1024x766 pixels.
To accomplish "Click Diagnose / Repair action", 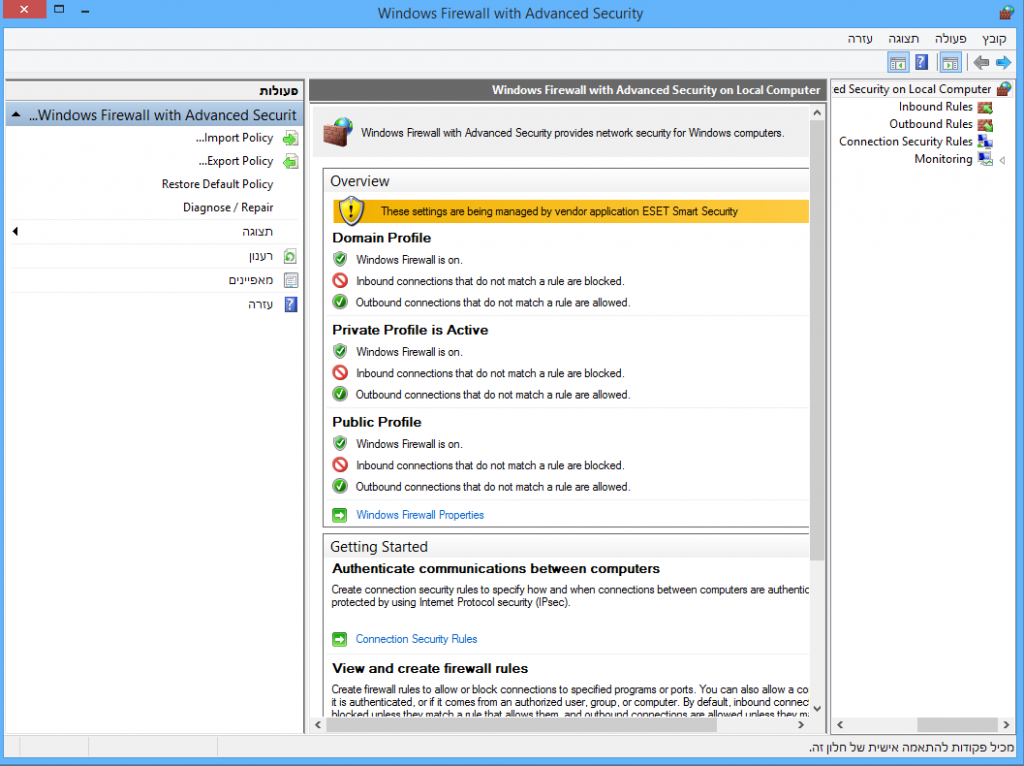I will coord(228,208).
